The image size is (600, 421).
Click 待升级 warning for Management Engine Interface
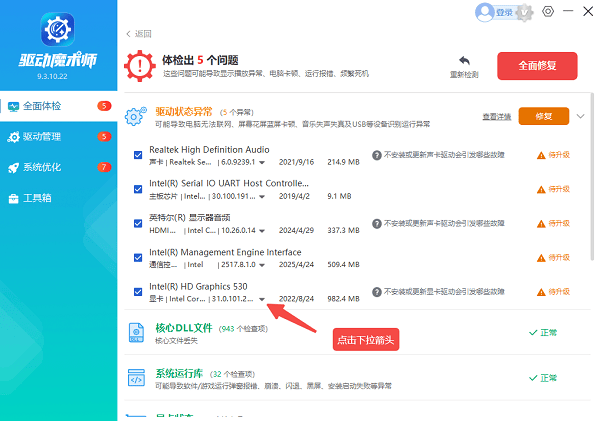pyautogui.click(x=553, y=258)
